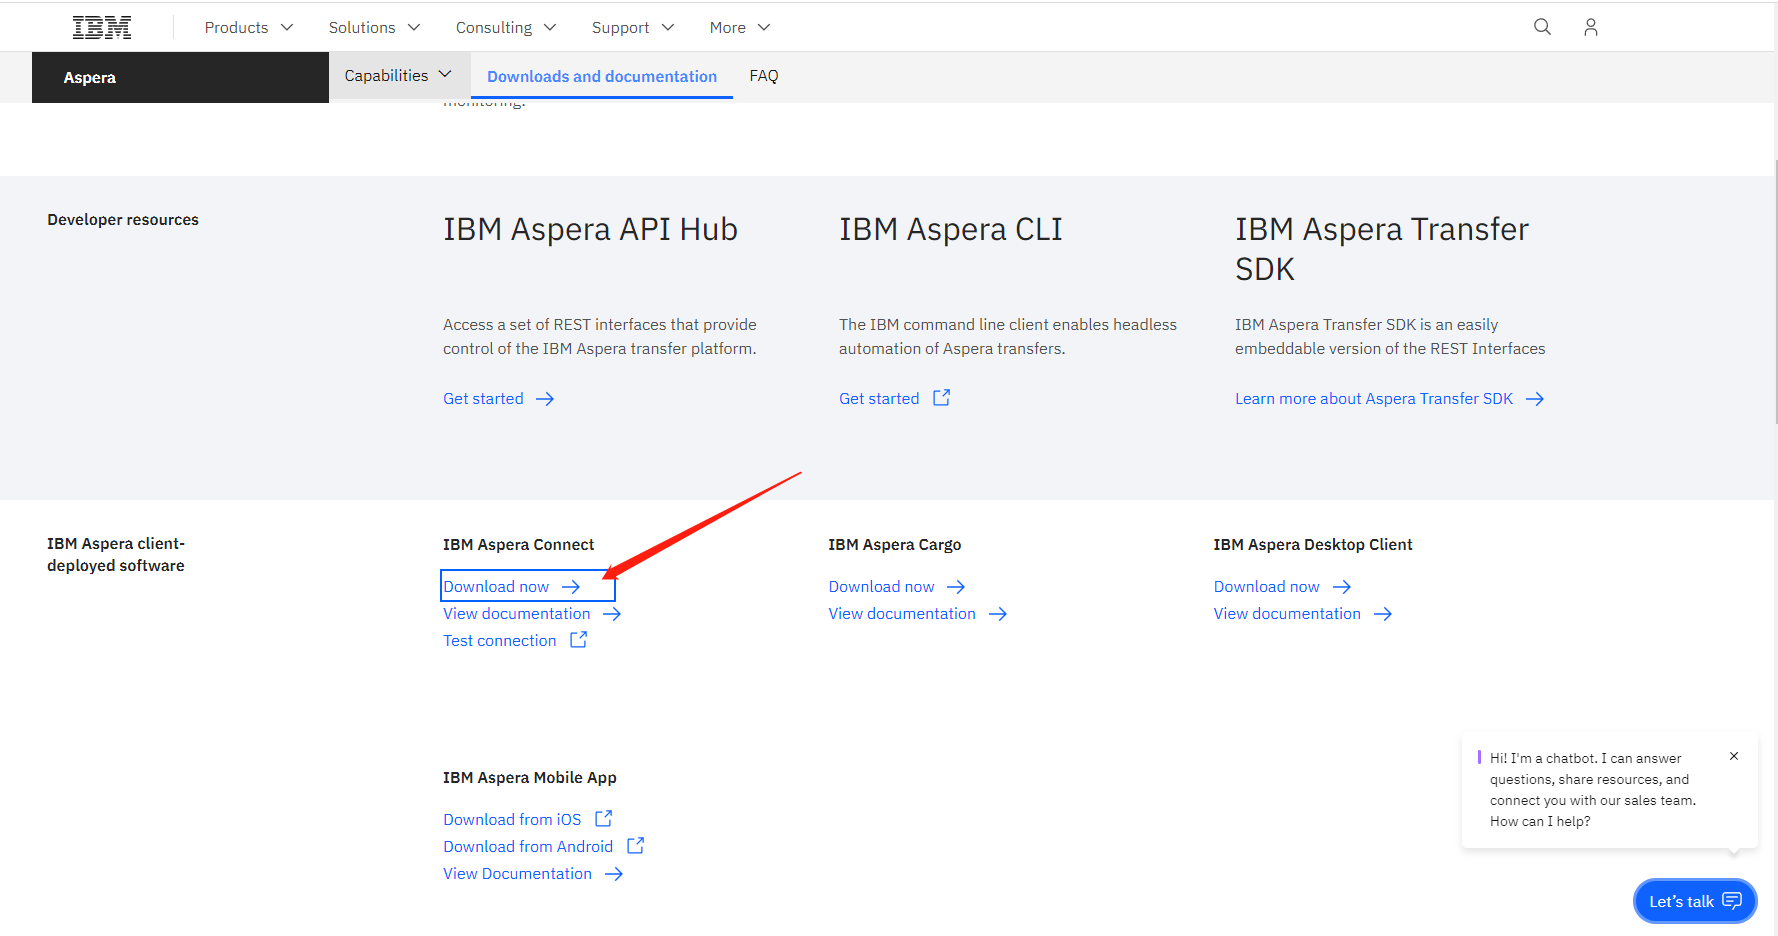
Task: Click the IBM Aspera API Hub heading
Action: click(x=590, y=229)
